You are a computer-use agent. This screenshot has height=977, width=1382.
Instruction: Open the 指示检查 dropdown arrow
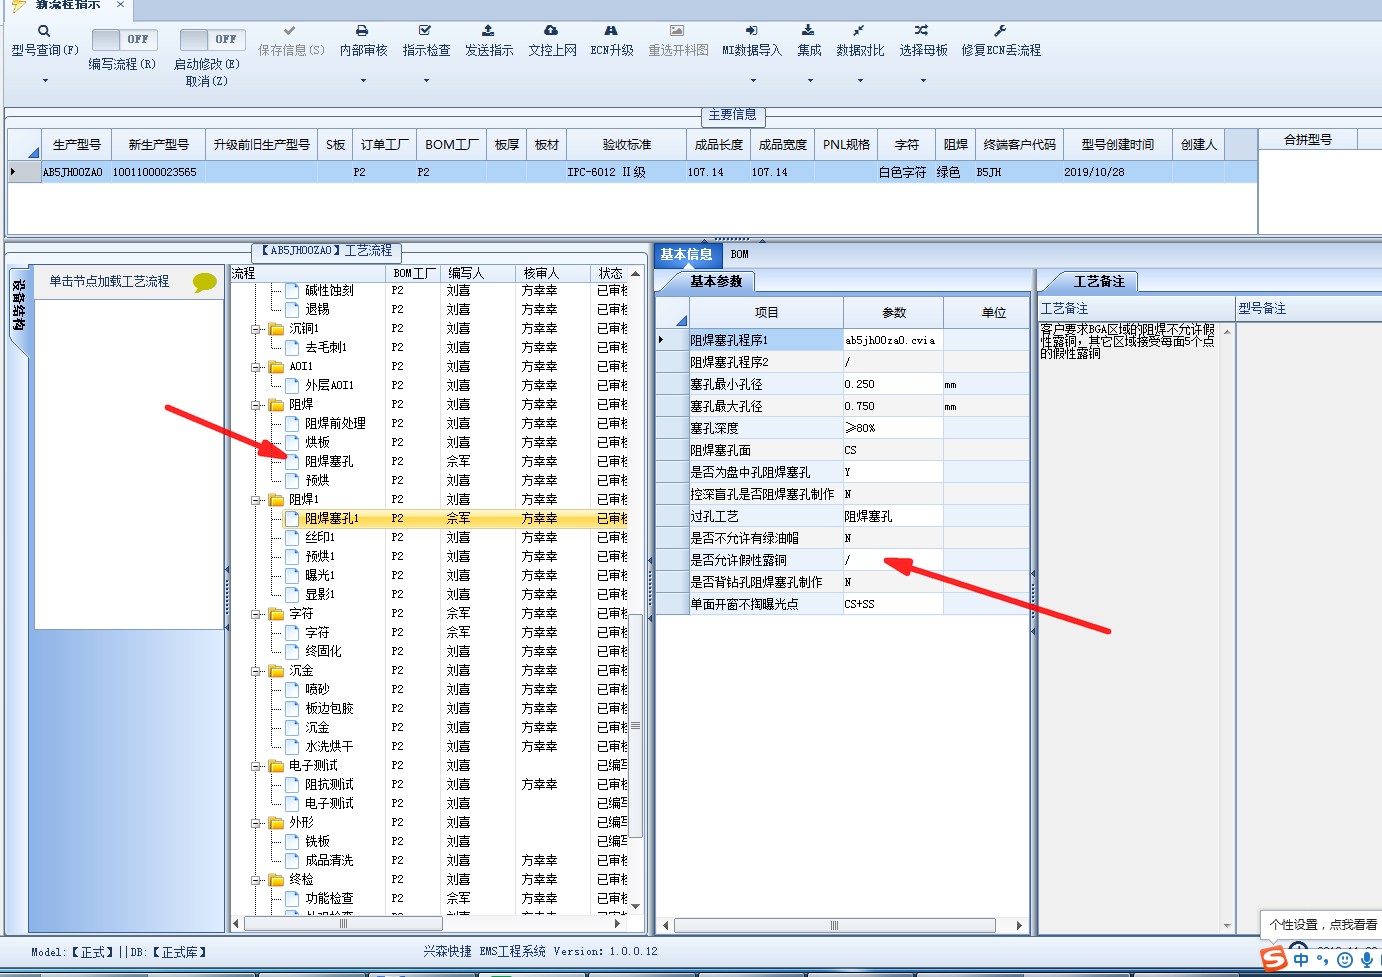(426, 80)
